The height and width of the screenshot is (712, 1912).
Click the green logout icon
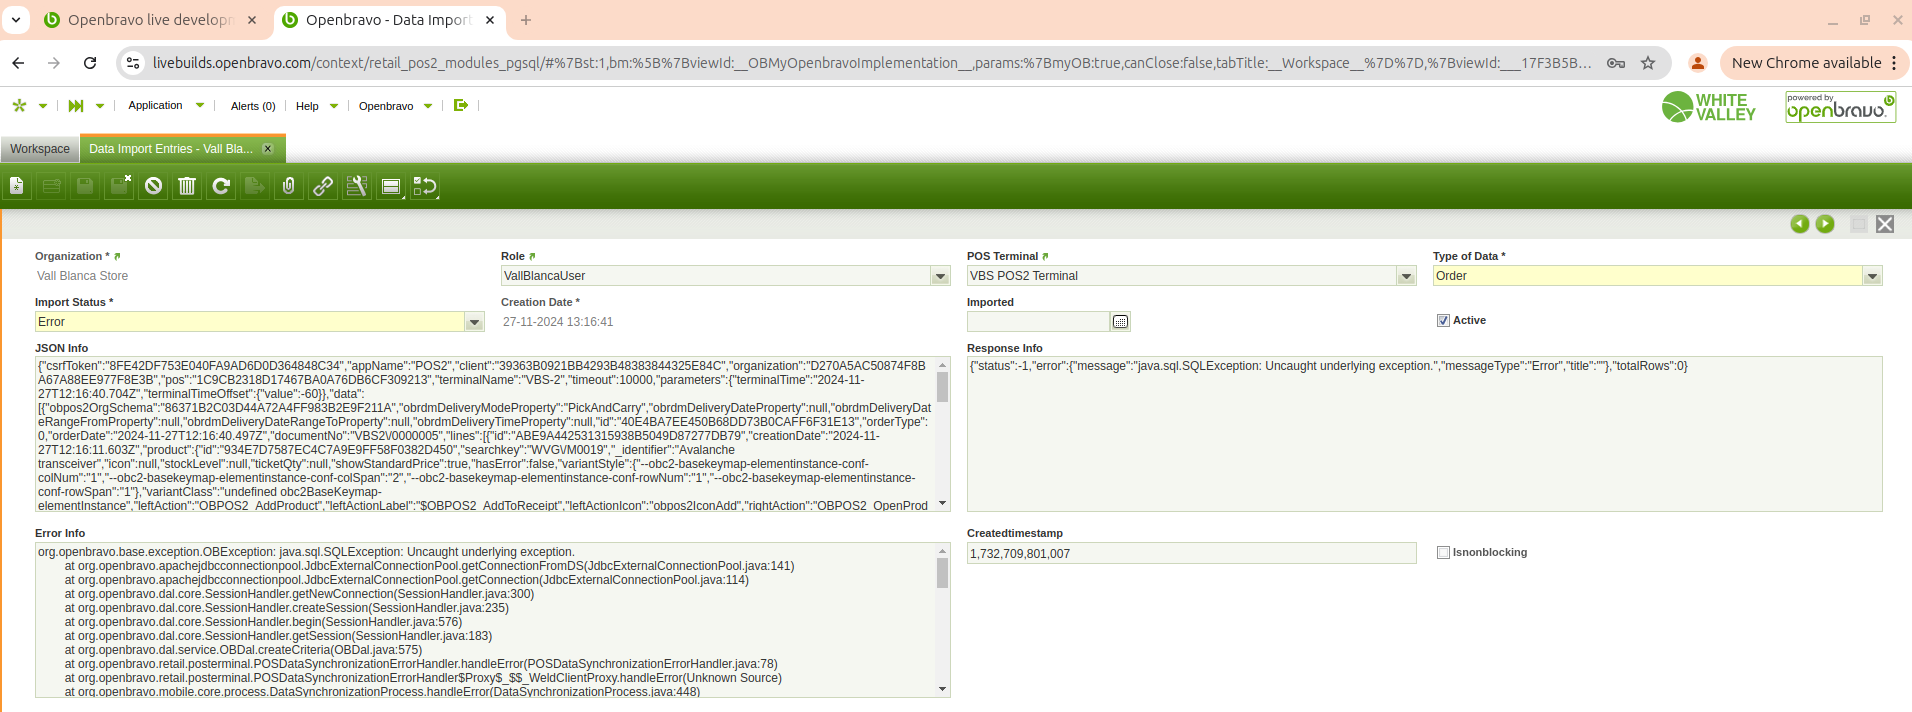coord(461,105)
